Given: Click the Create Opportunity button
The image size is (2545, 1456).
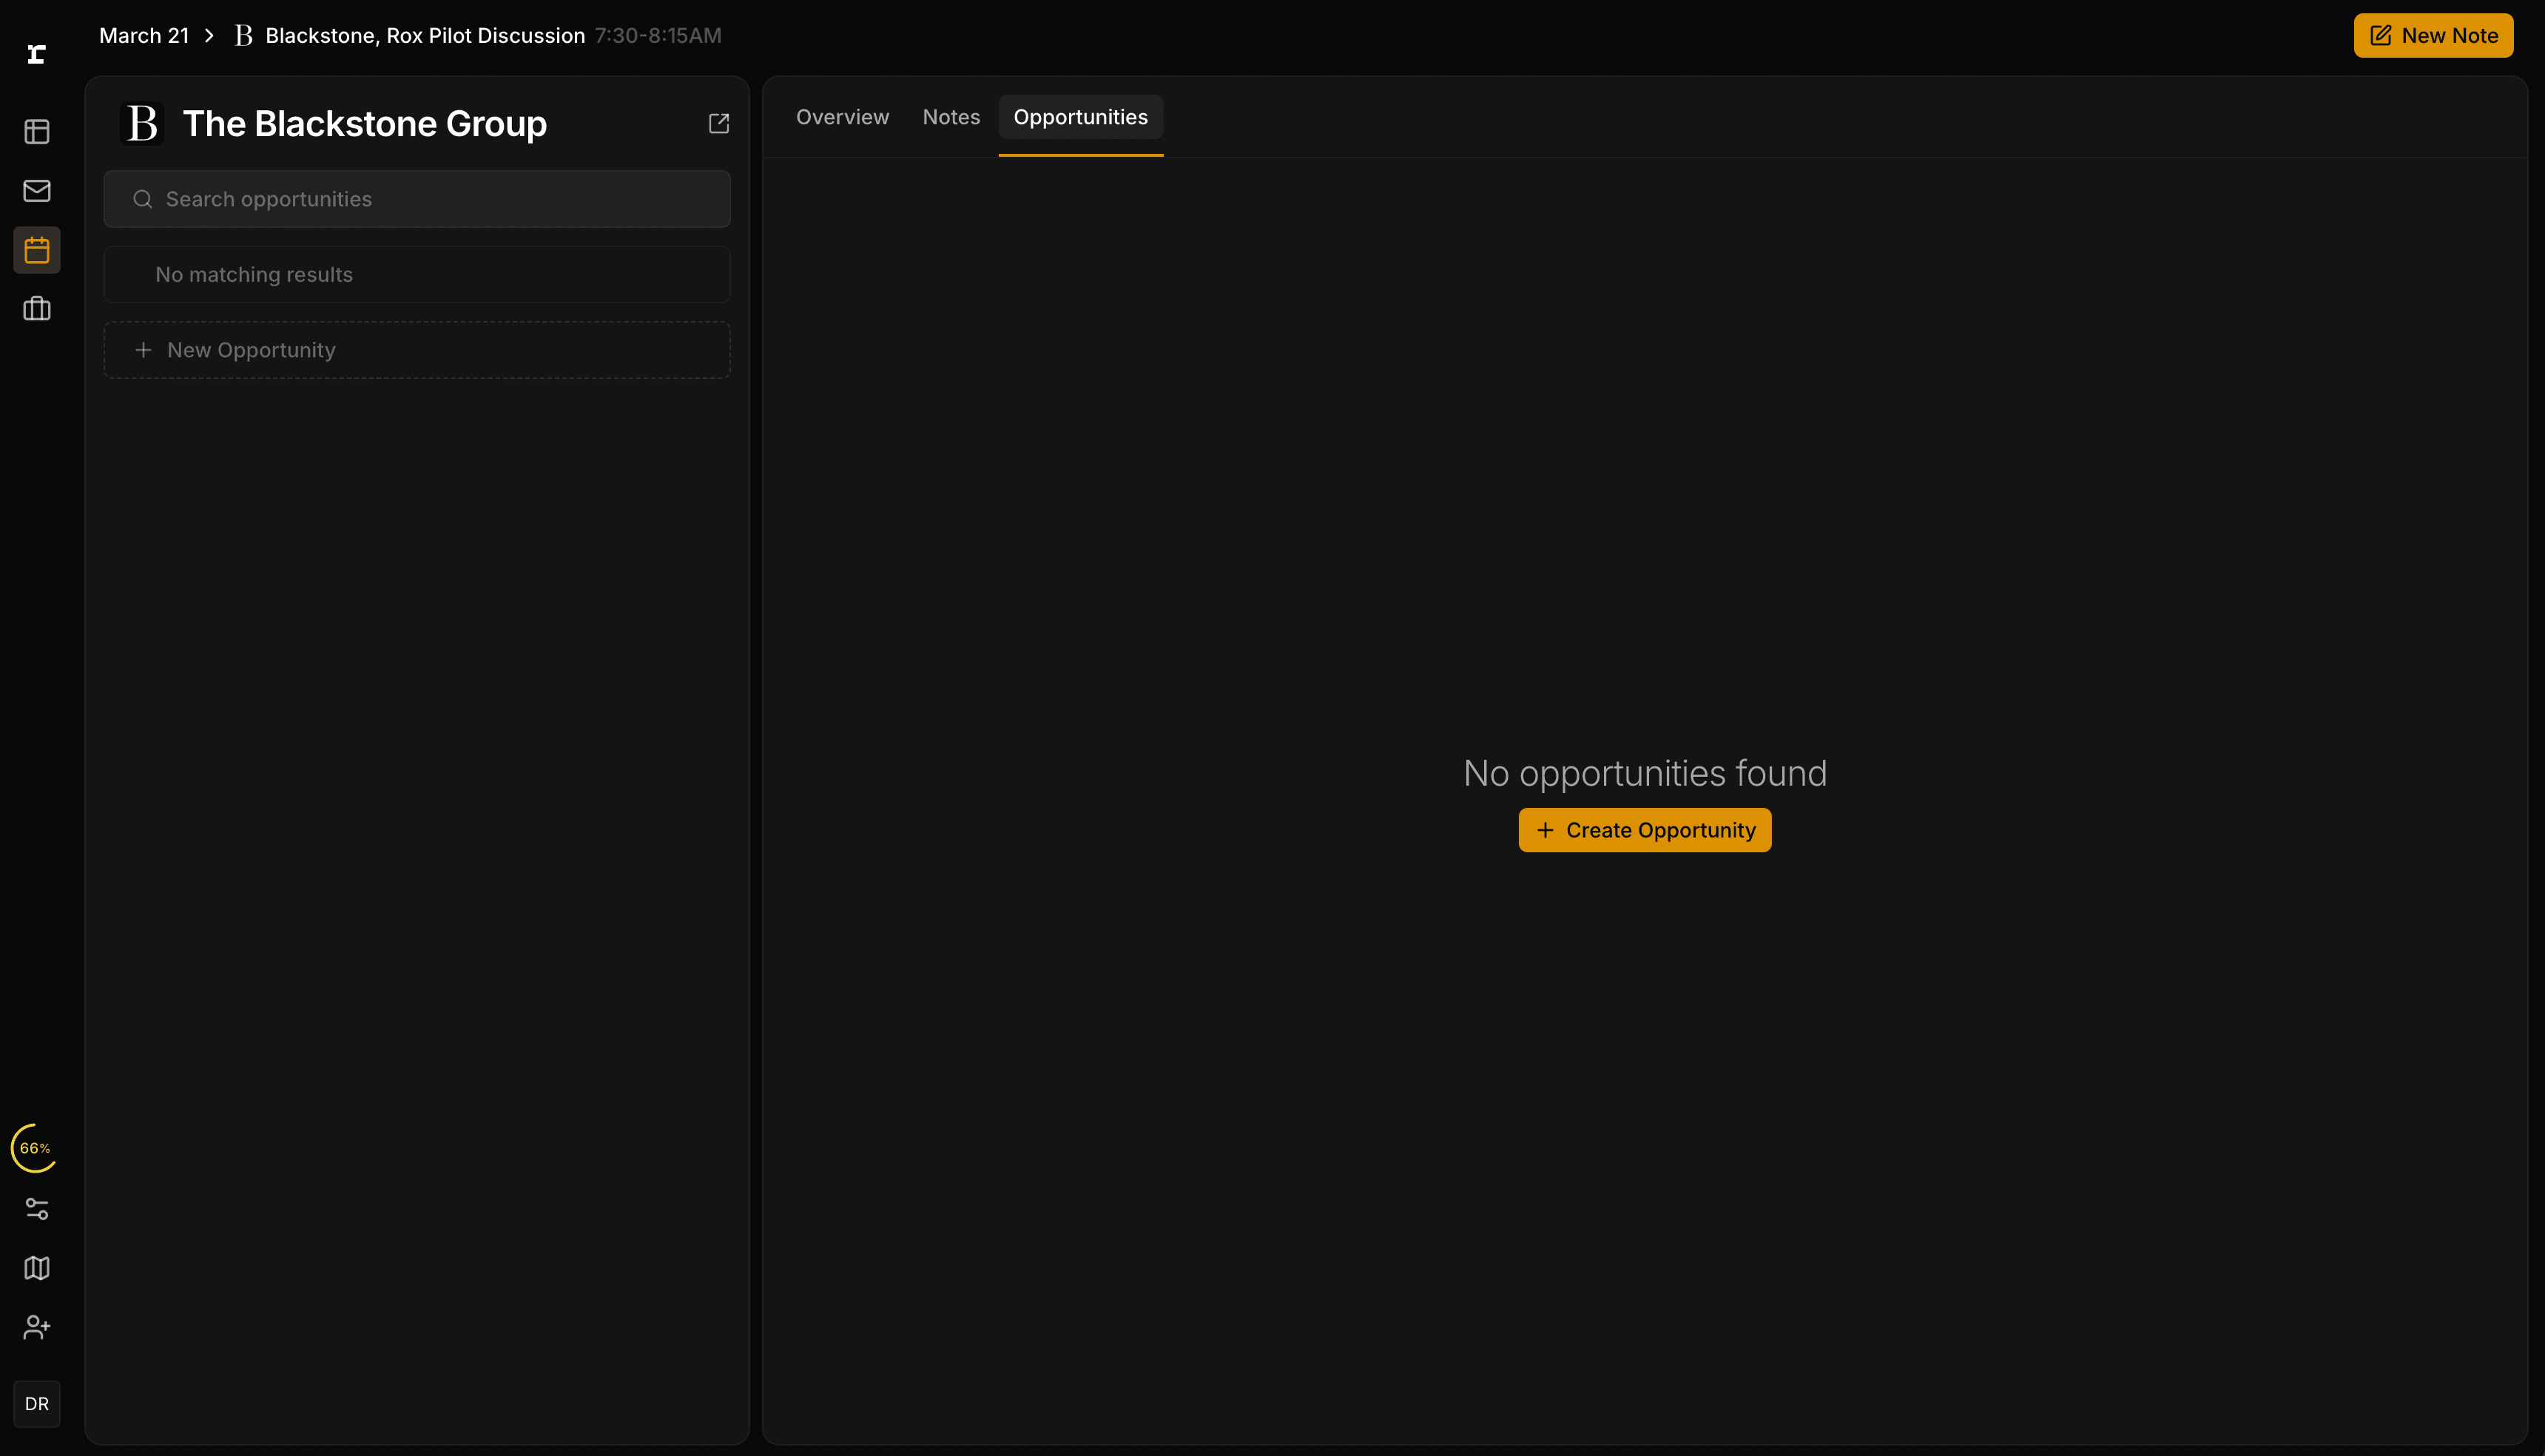Looking at the screenshot, I should 1644,830.
